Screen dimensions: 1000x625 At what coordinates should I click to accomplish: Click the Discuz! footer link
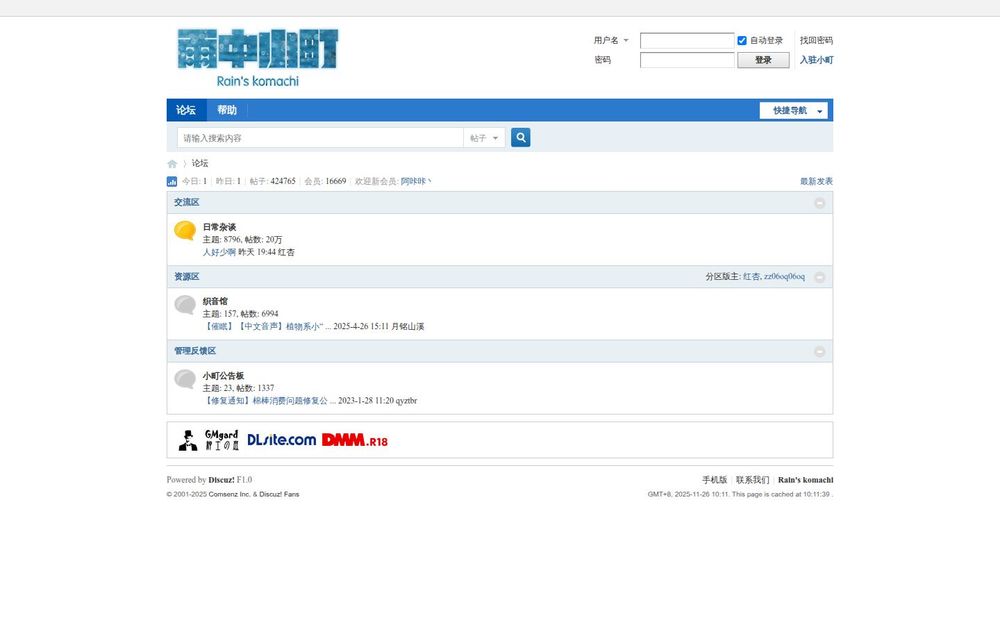(221, 480)
